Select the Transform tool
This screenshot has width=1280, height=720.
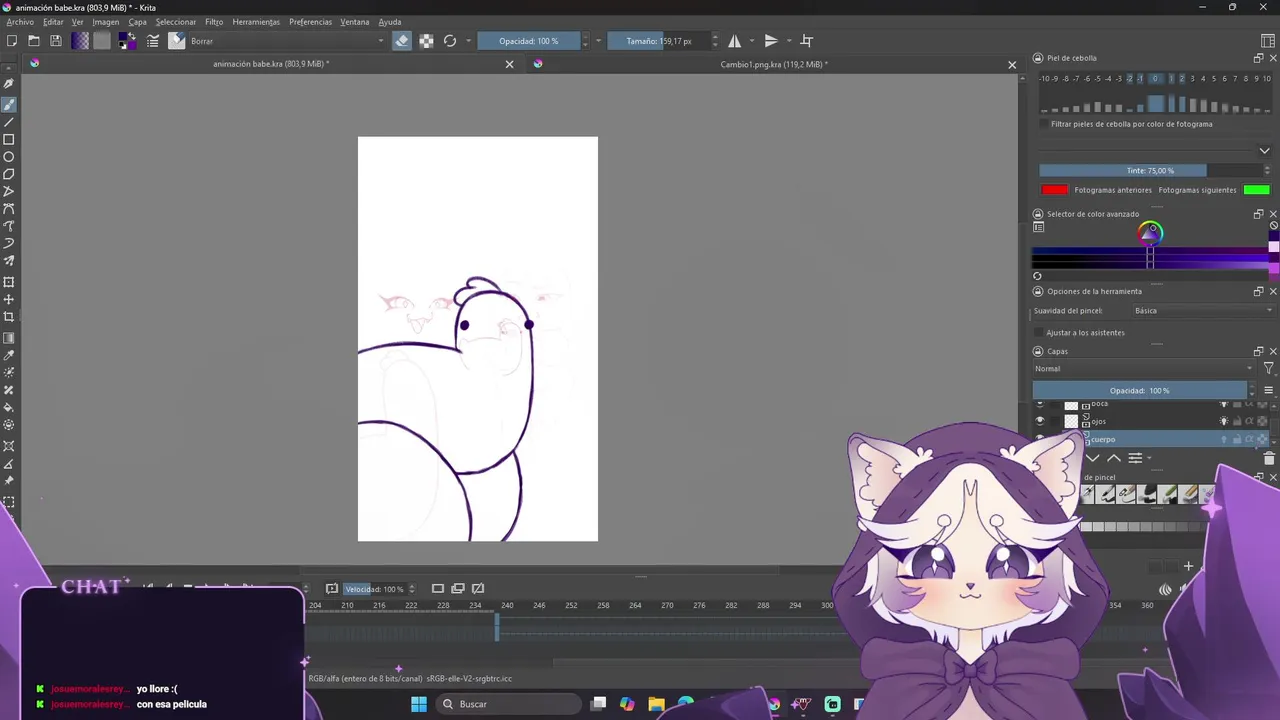(9, 282)
